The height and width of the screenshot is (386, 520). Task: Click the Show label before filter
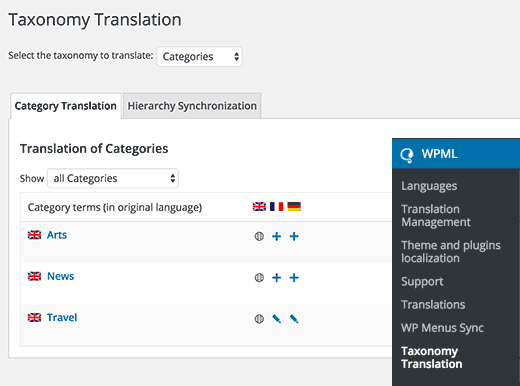pyautogui.click(x=32, y=179)
